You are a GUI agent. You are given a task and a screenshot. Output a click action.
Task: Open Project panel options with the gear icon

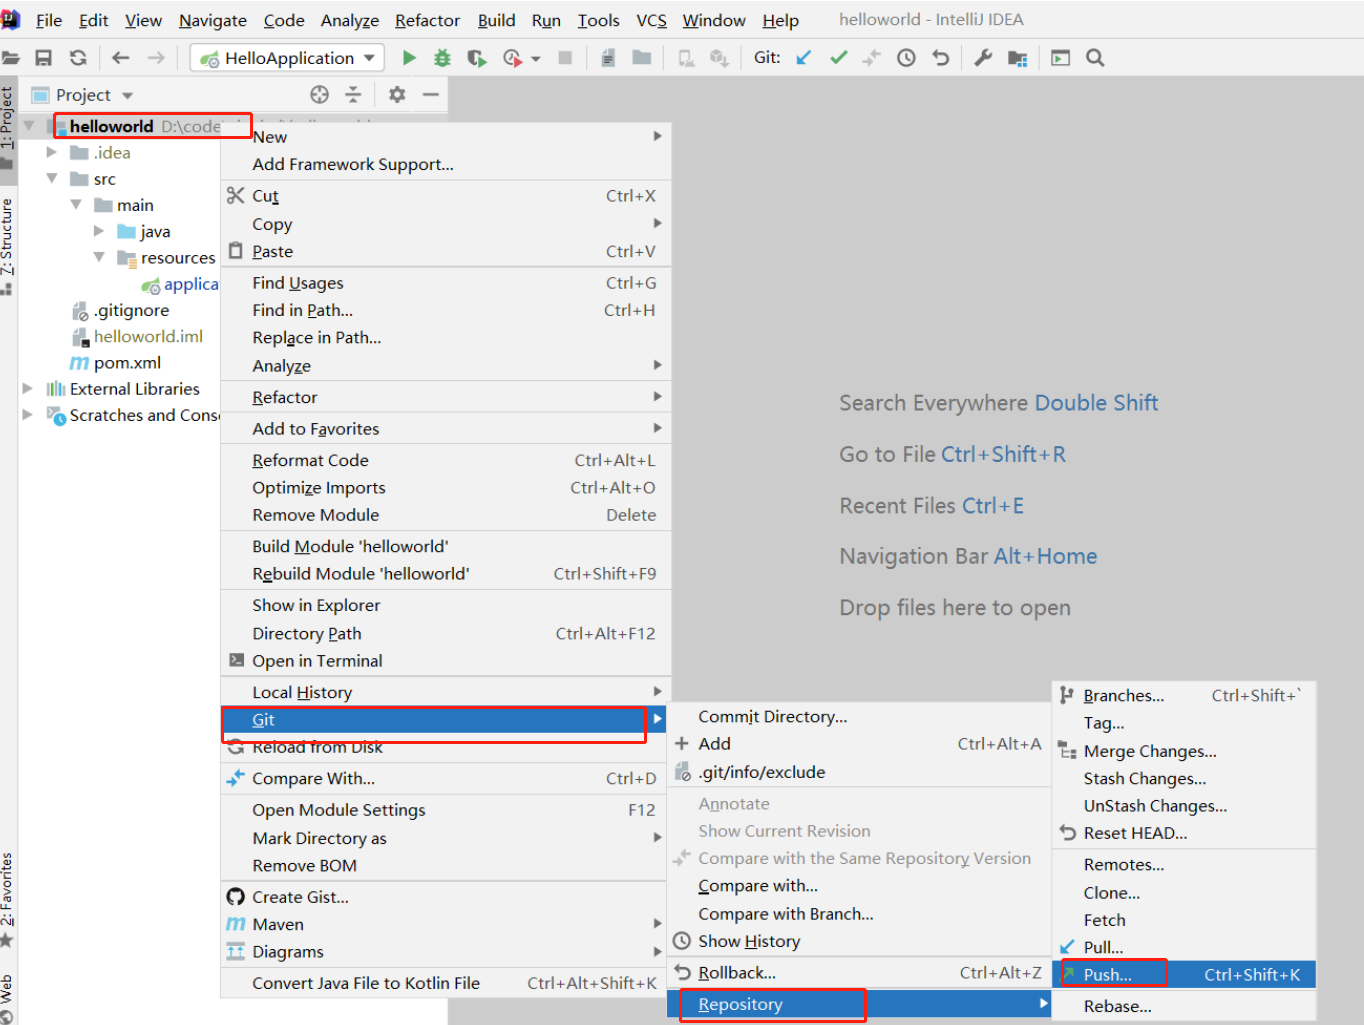[397, 94]
